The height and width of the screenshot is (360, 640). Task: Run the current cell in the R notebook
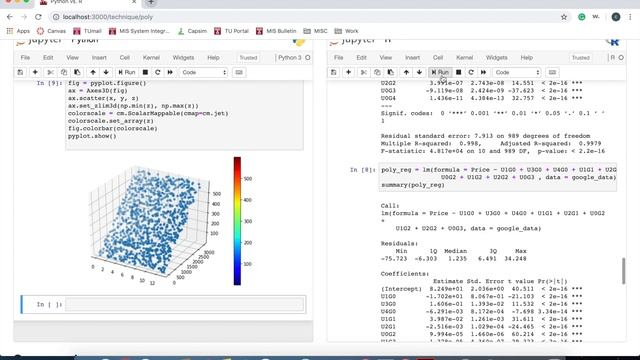point(440,72)
